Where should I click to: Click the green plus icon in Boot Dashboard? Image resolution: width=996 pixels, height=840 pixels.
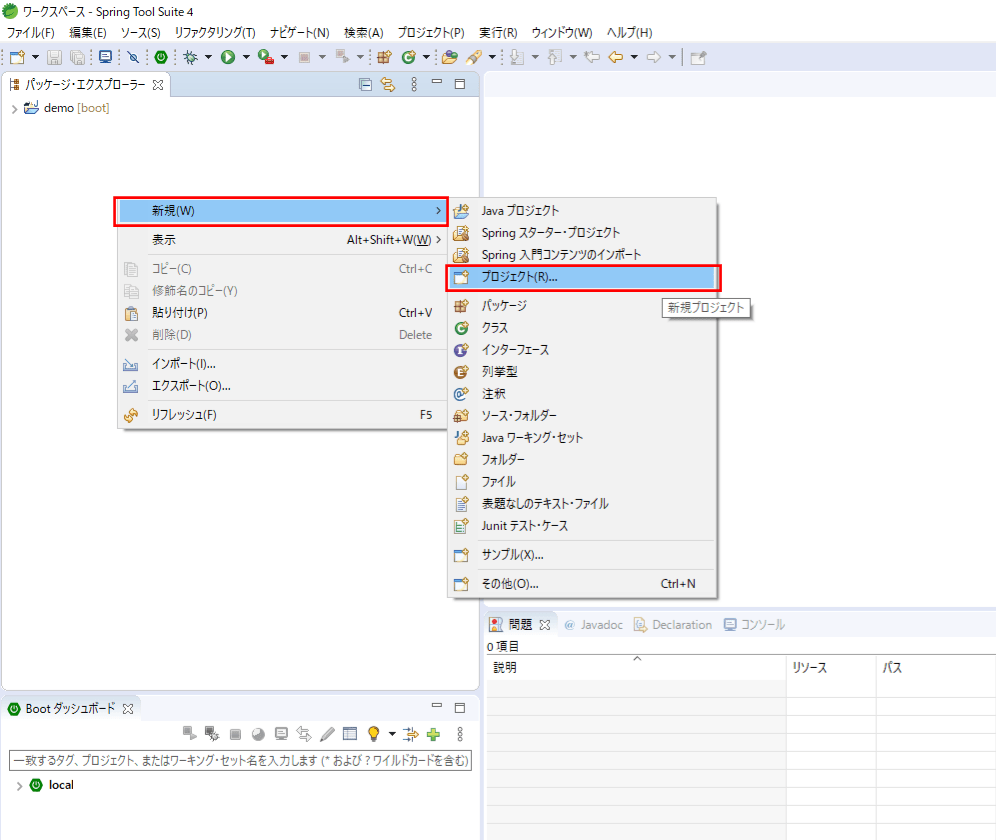[x=433, y=734]
